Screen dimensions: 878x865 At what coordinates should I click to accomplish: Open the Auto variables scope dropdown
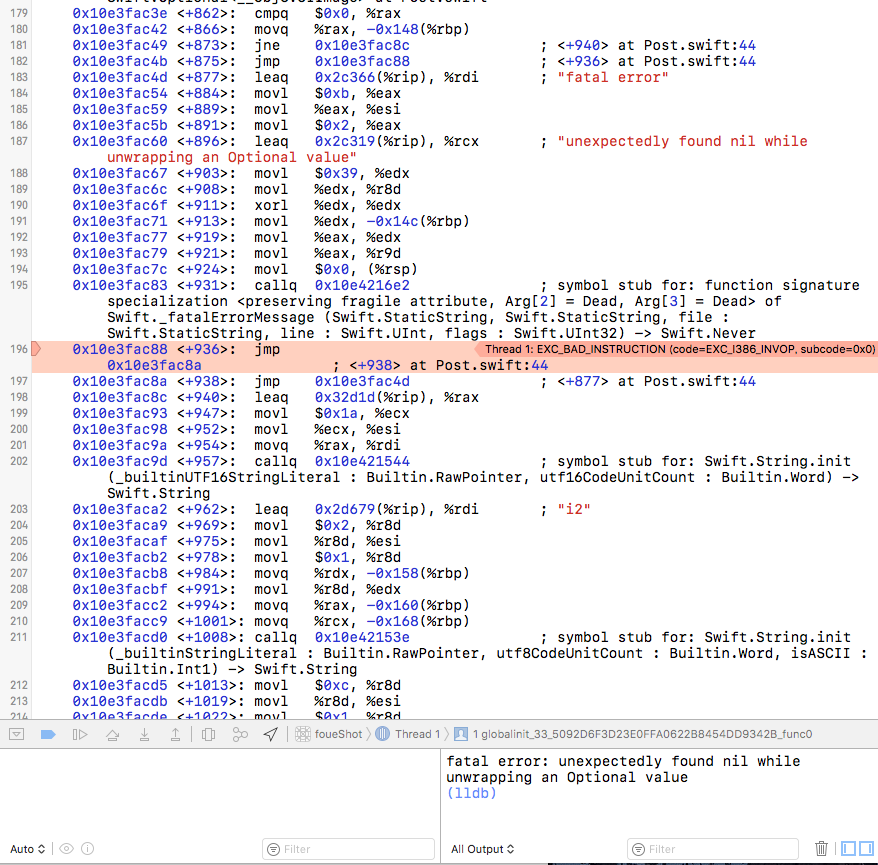tap(25, 848)
